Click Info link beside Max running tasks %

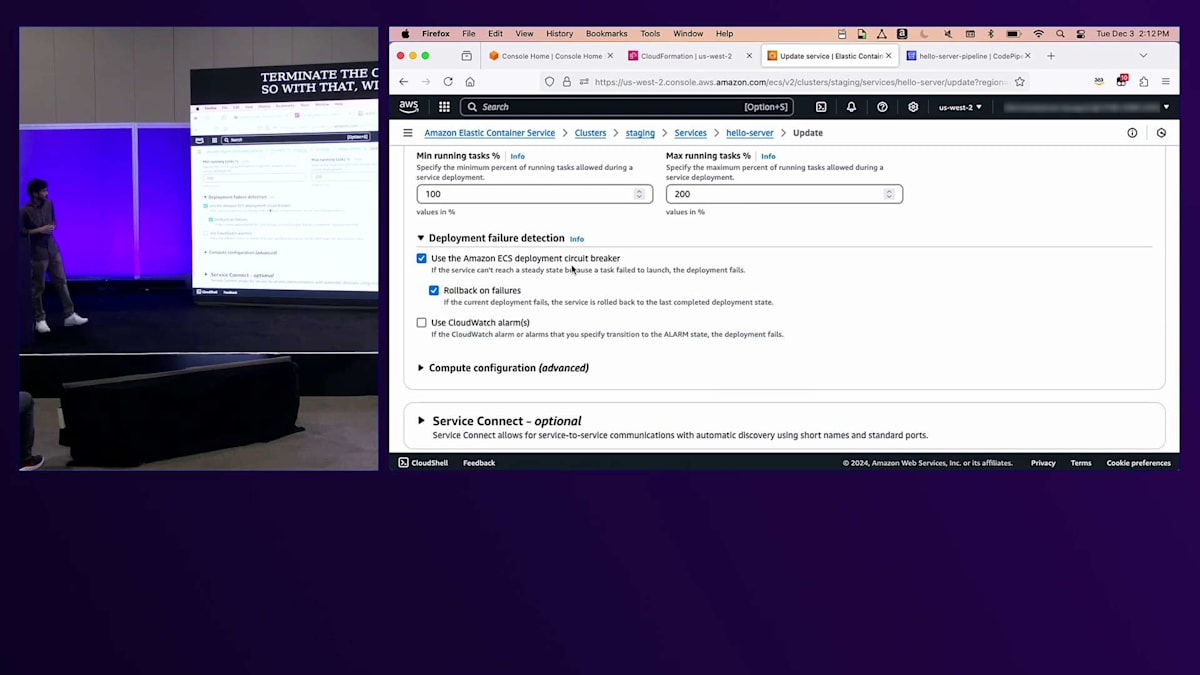(768, 157)
